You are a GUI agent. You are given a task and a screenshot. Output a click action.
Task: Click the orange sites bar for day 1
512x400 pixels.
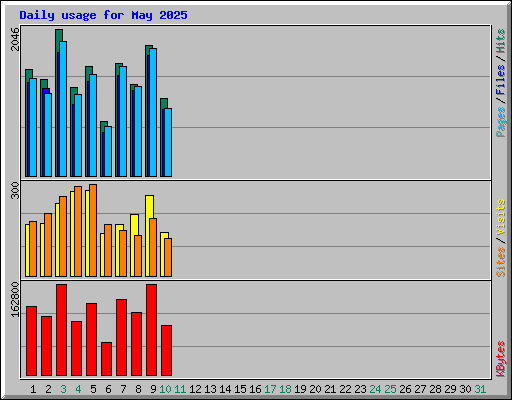coord(33,249)
